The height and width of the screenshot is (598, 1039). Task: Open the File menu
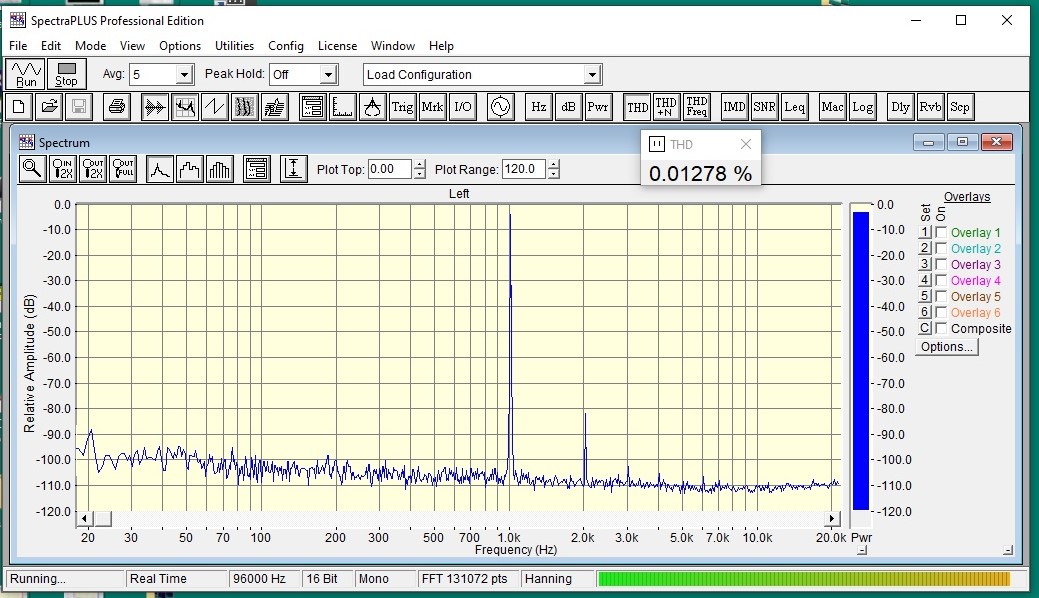pos(18,46)
